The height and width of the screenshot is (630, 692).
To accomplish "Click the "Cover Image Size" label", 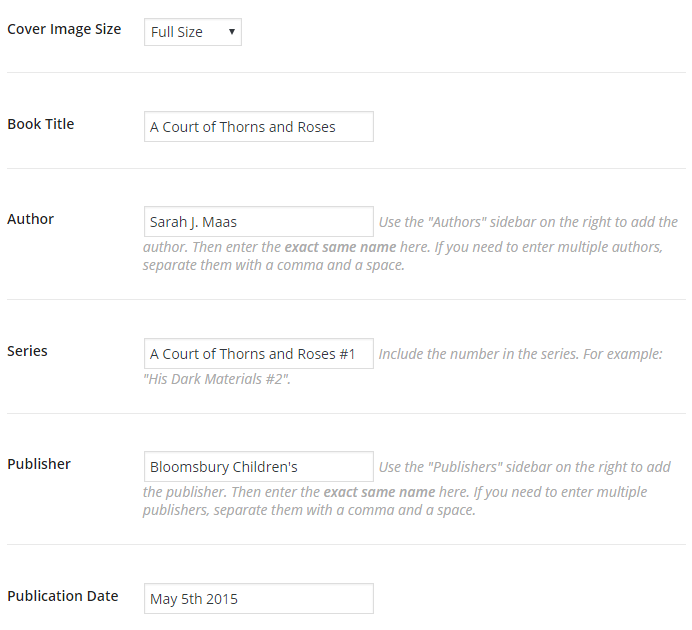I will [x=64, y=29].
